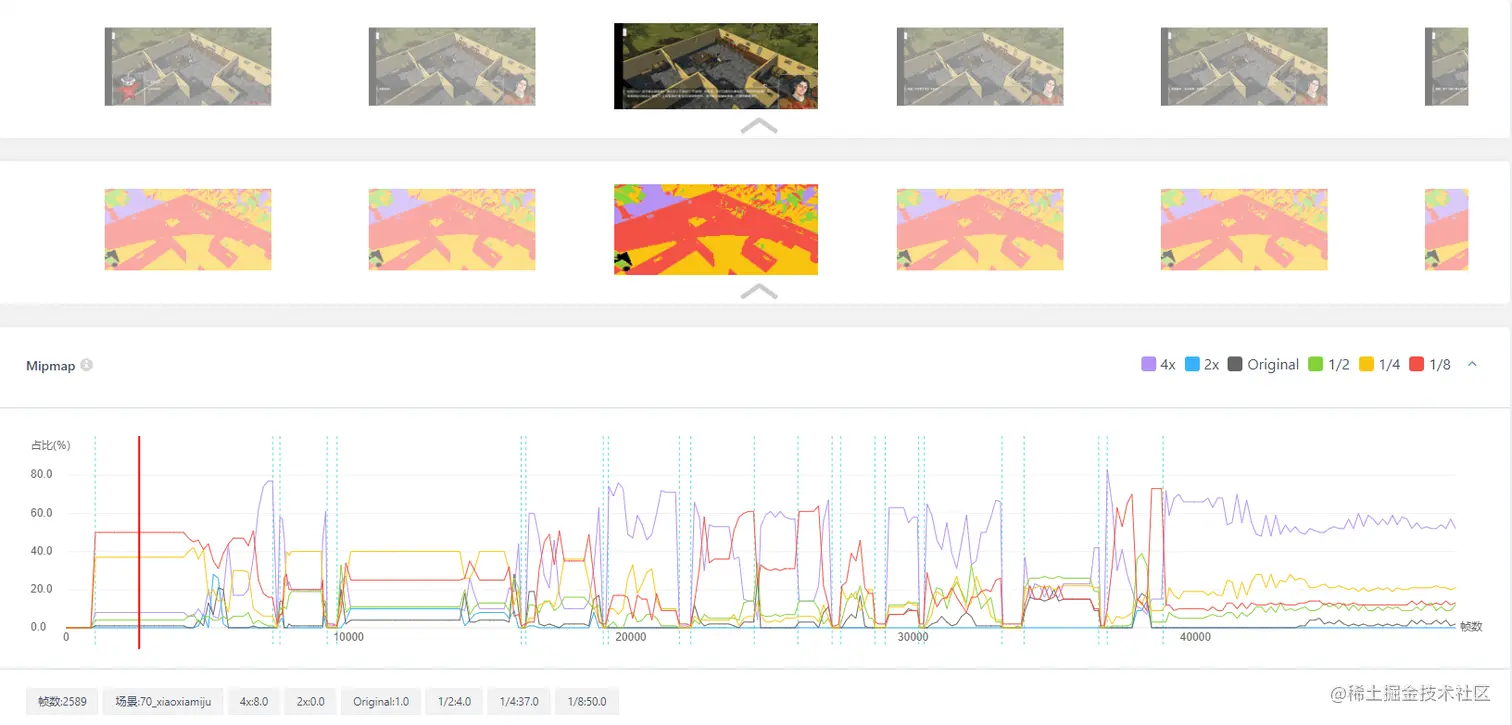Collapse mipmap strip using chevron below highlighted mipmap

[x=759, y=291]
